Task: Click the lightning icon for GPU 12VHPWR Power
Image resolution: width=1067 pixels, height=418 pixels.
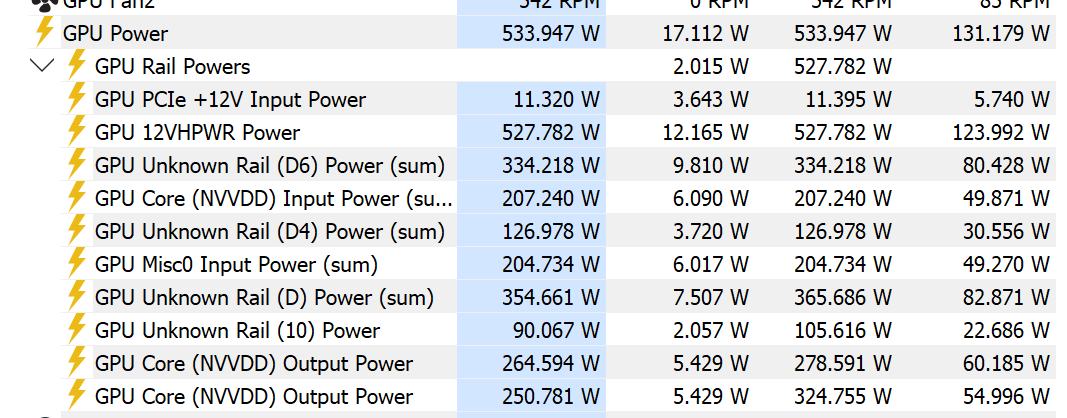Action: (77, 131)
